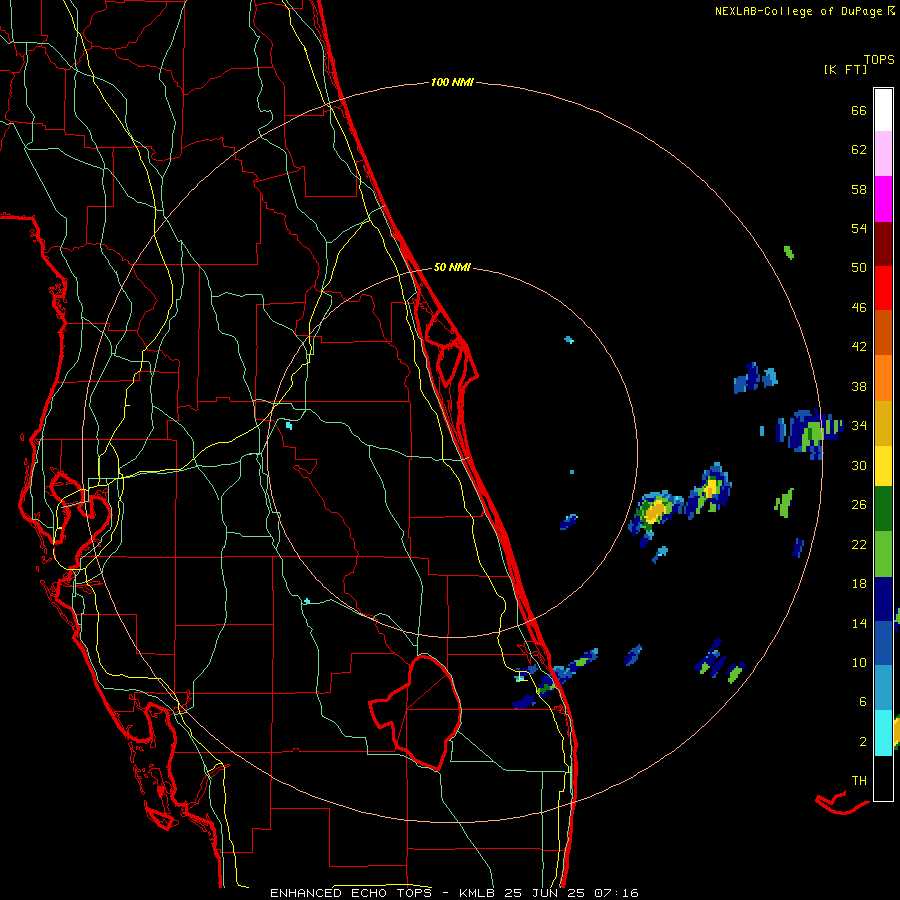
Task: Click the 50 scale label
Action: tap(859, 268)
